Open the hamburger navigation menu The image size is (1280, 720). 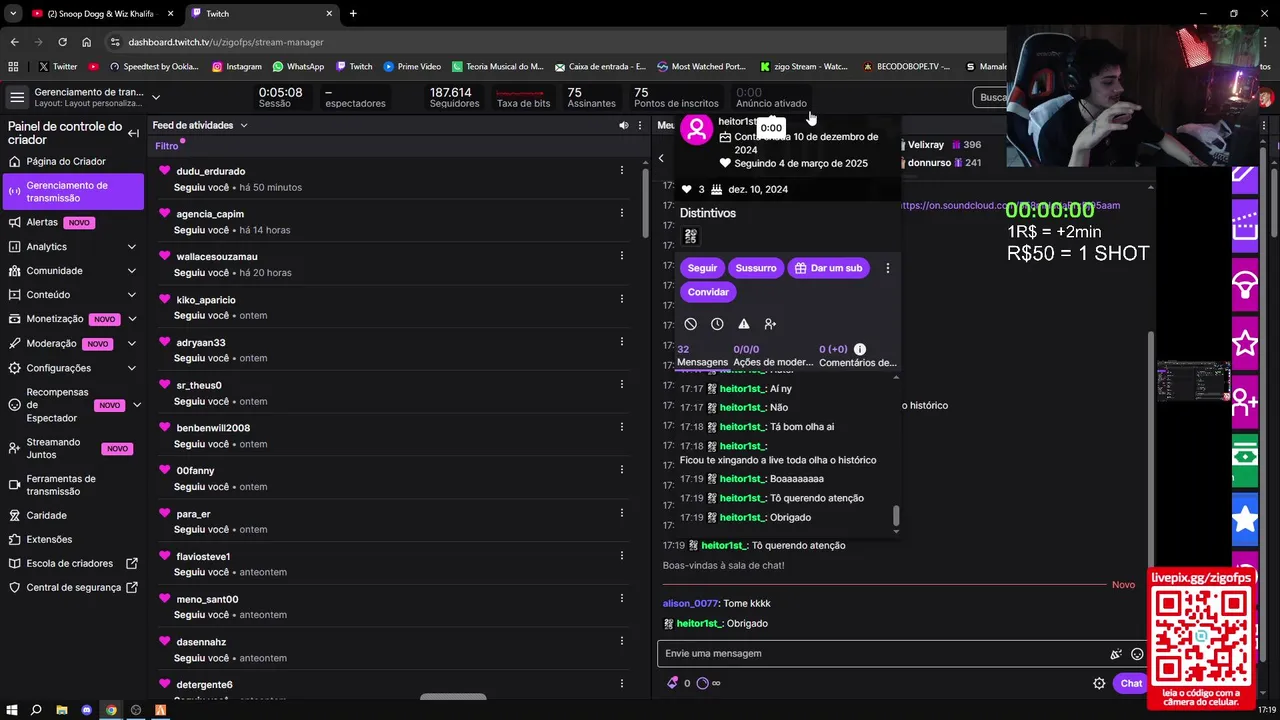click(x=17, y=97)
